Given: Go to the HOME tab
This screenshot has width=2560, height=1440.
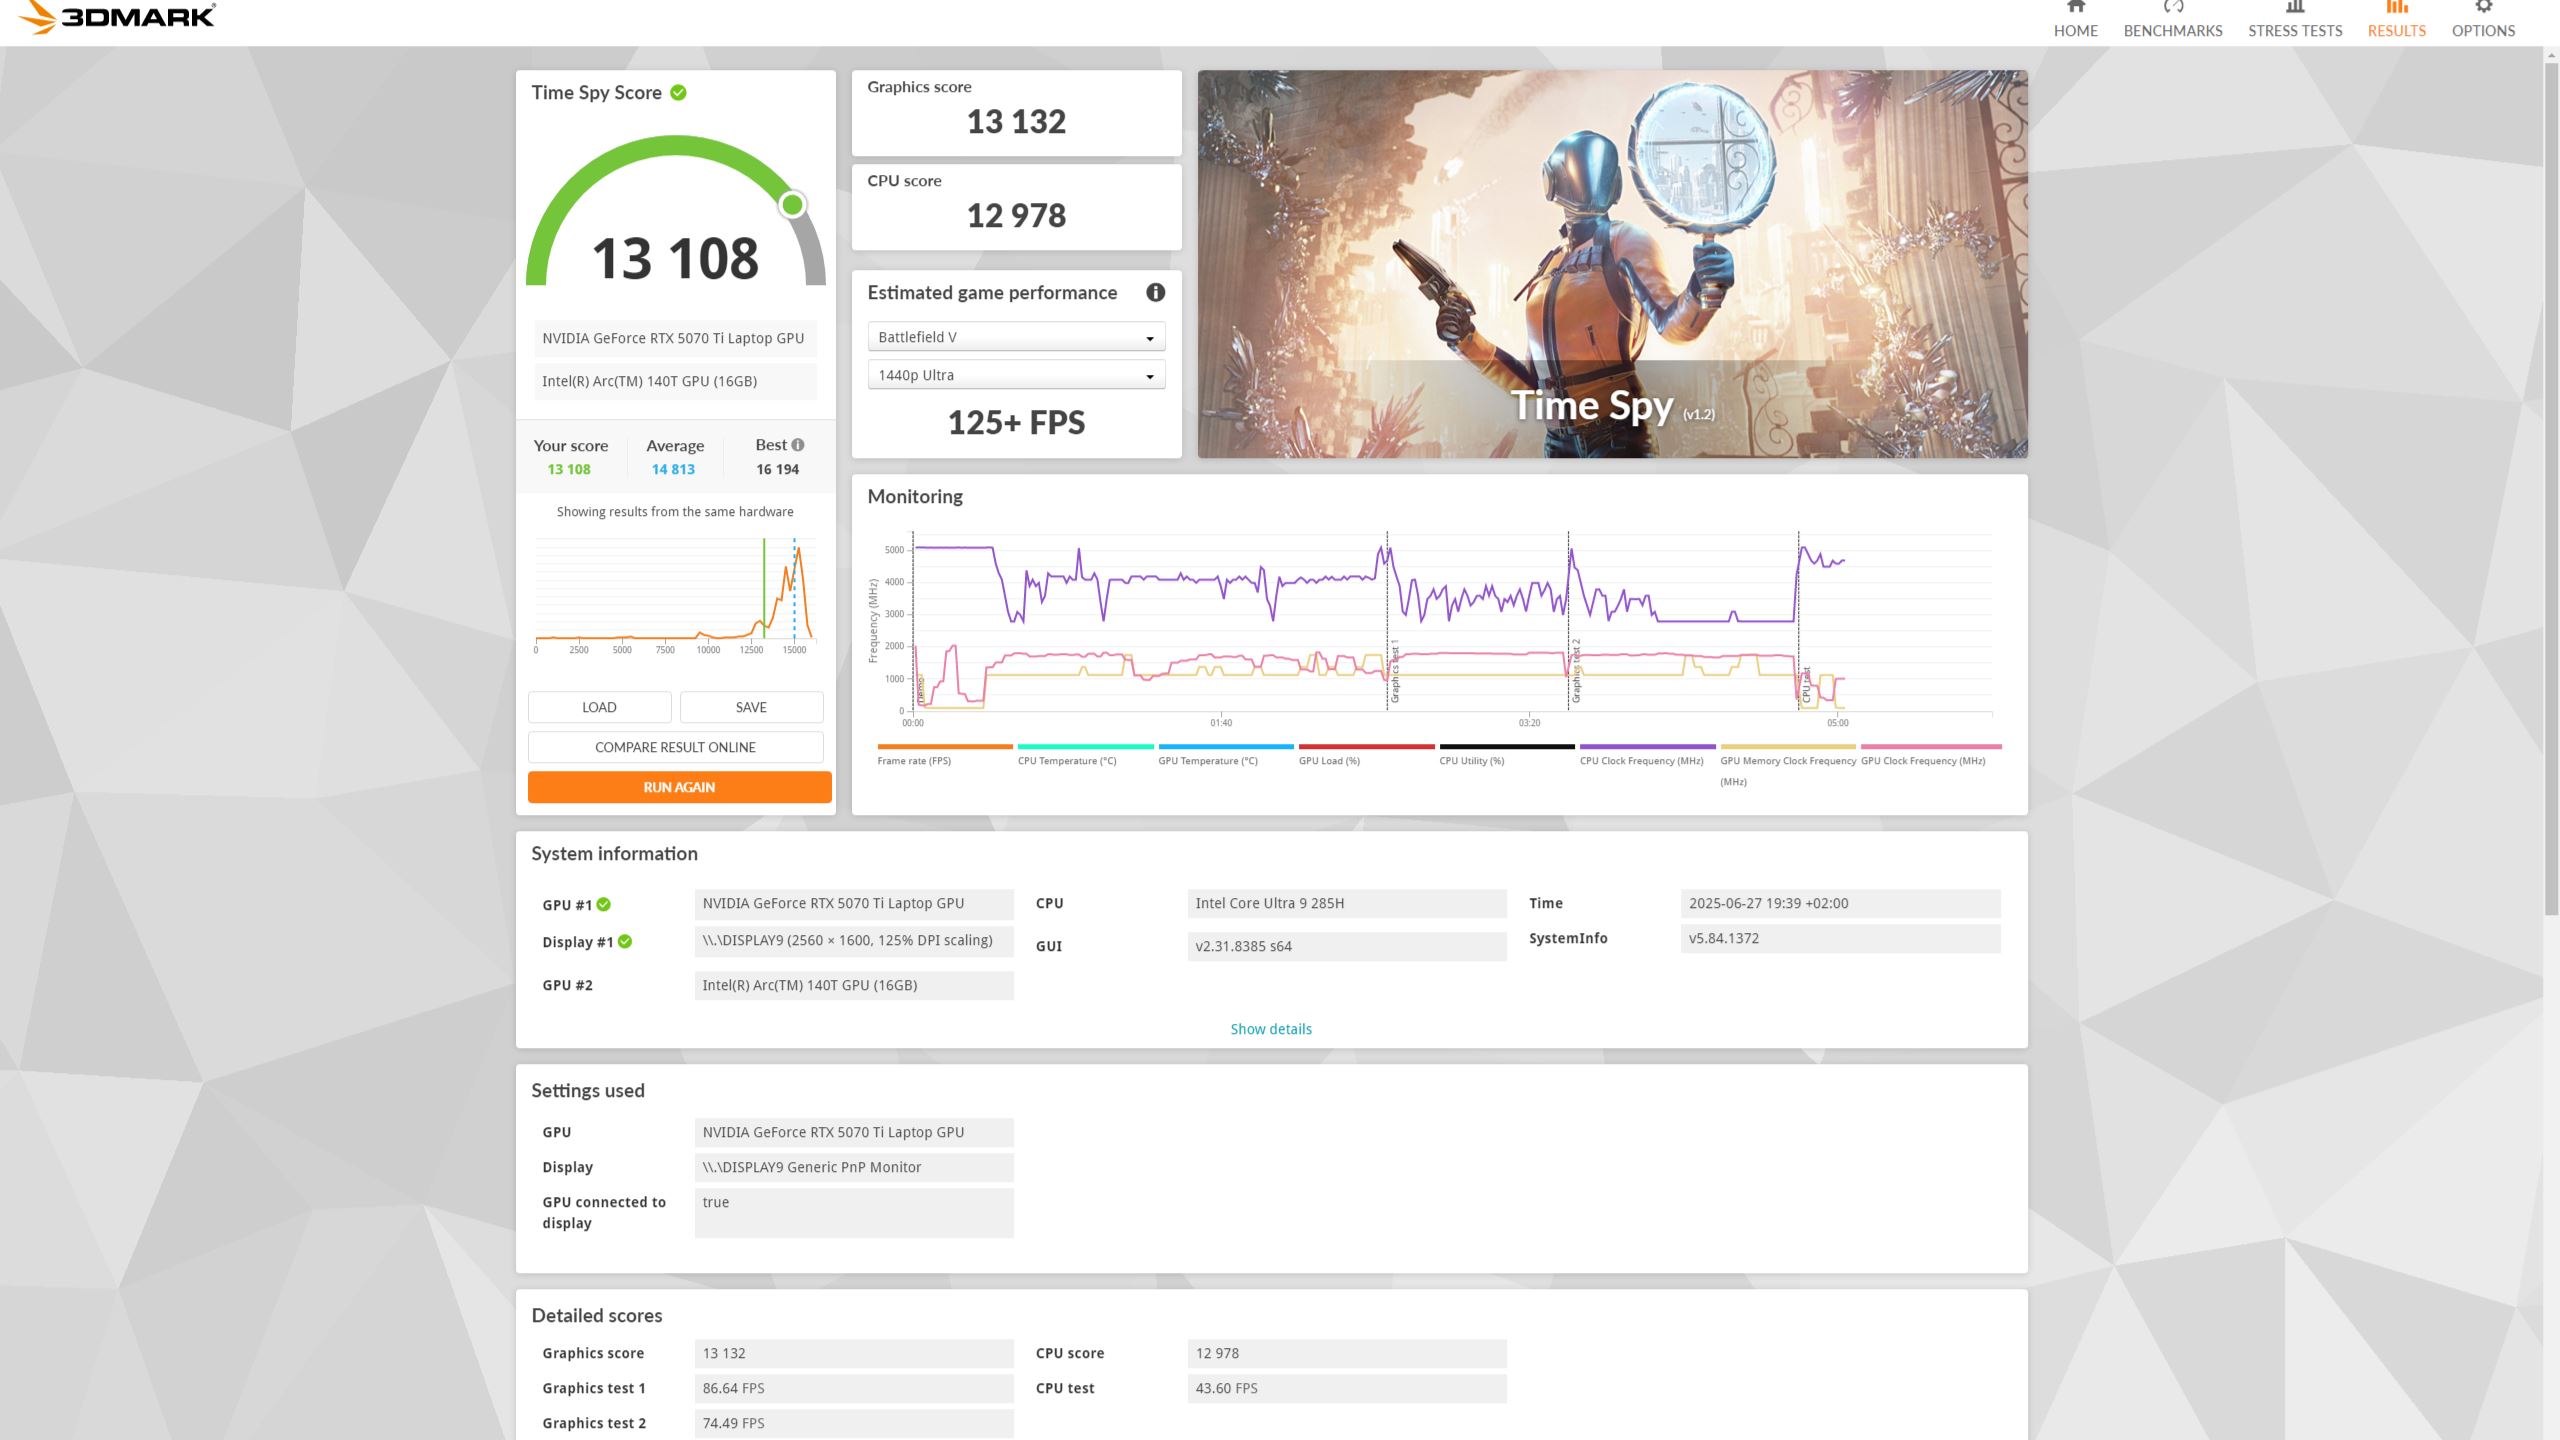Looking at the screenshot, I should [2075, 31].
